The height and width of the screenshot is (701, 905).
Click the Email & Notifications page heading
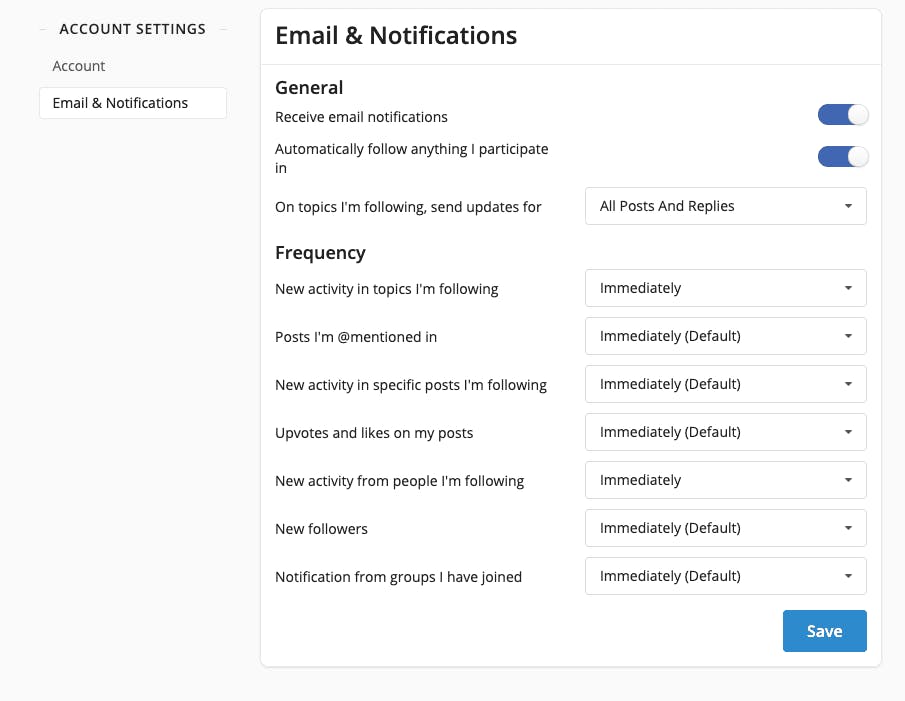(396, 36)
